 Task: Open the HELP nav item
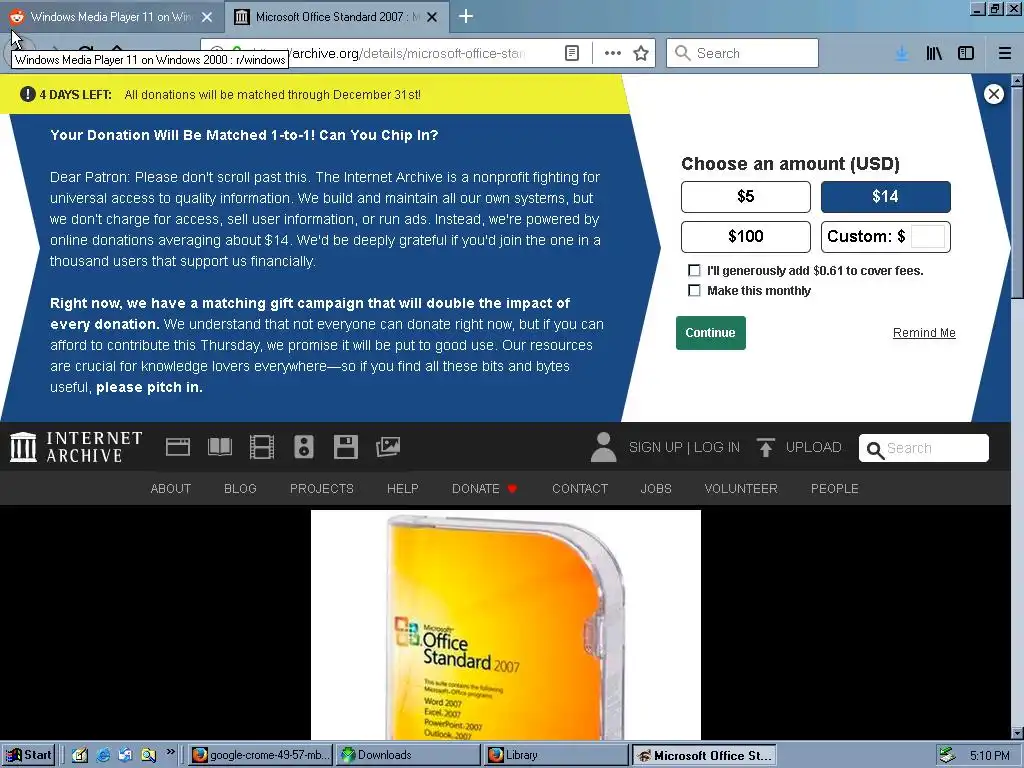[402, 488]
